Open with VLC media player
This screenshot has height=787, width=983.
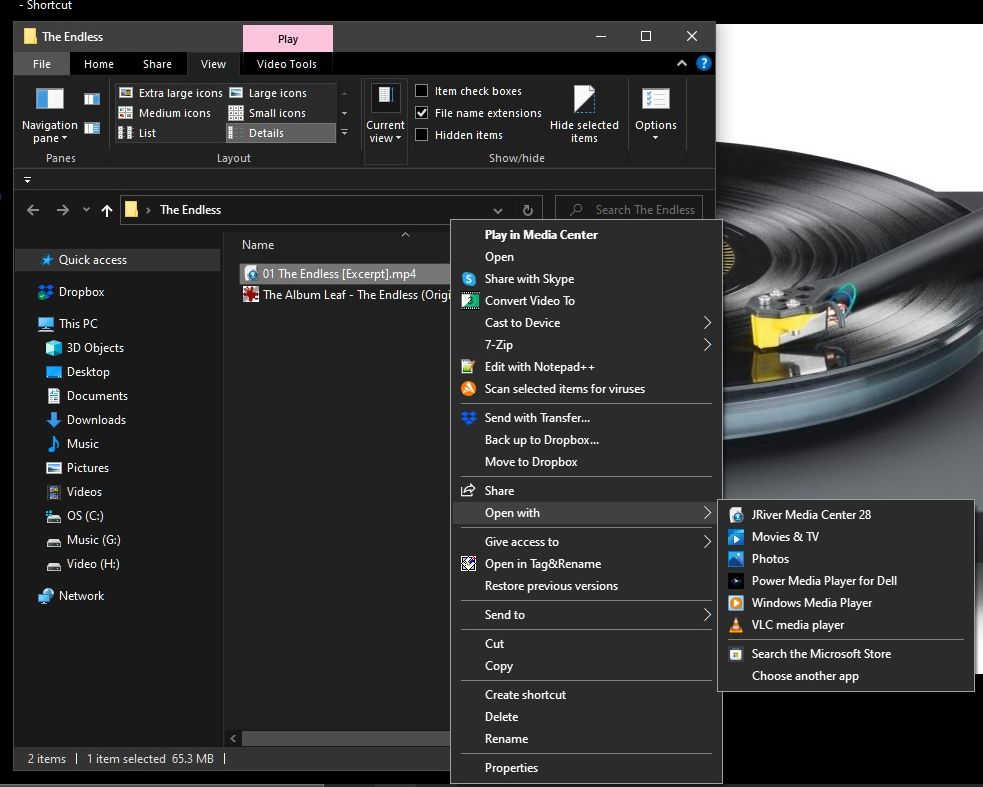tap(797, 625)
